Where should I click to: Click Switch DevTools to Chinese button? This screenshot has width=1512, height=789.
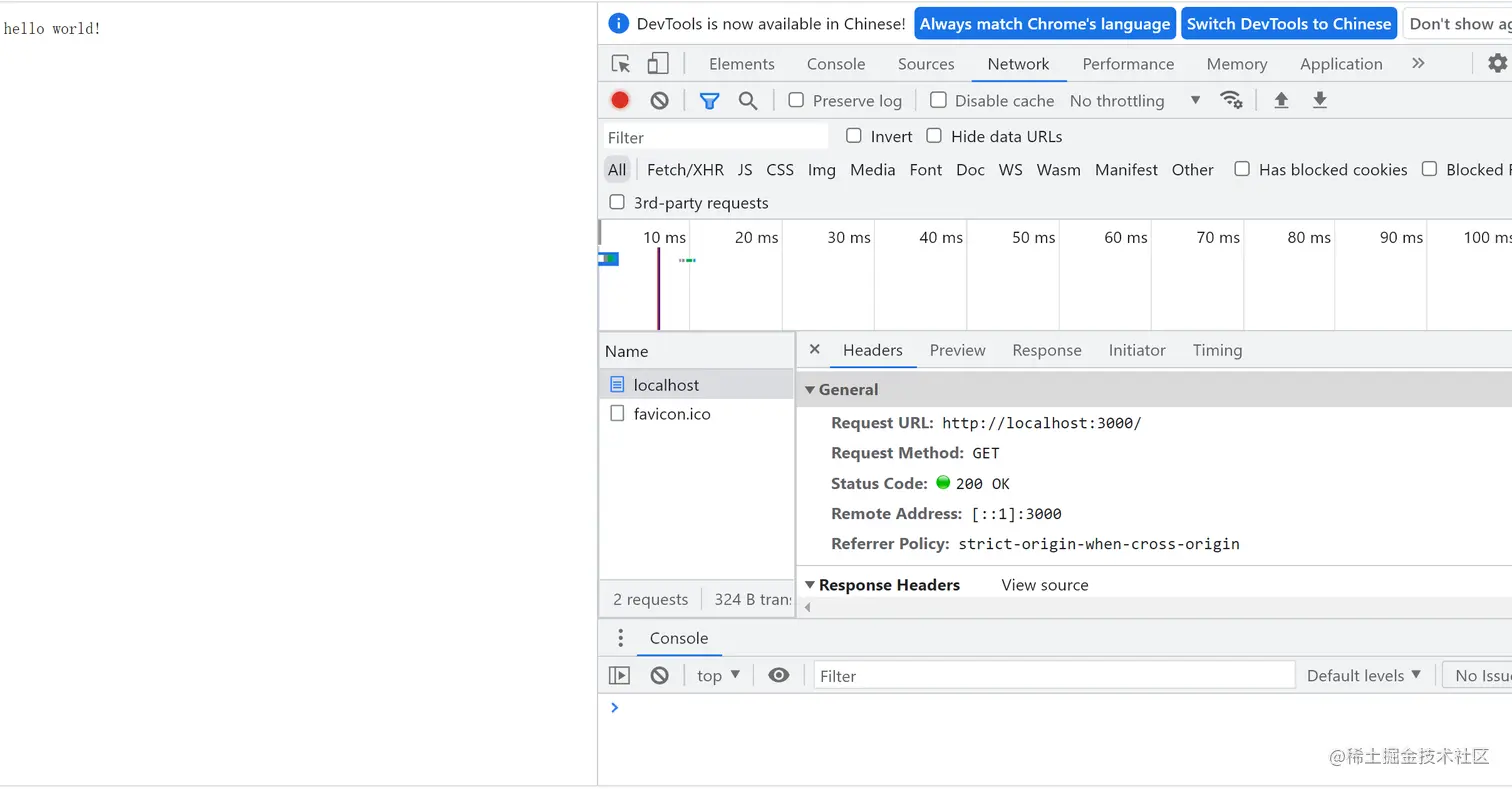(x=1289, y=24)
